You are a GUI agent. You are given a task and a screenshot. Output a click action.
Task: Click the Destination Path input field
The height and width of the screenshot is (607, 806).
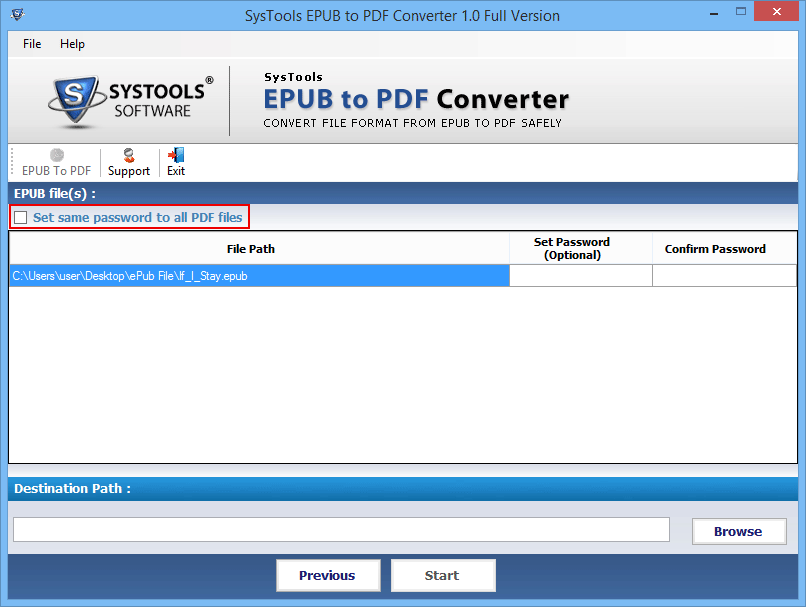click(x=341, y=529)
